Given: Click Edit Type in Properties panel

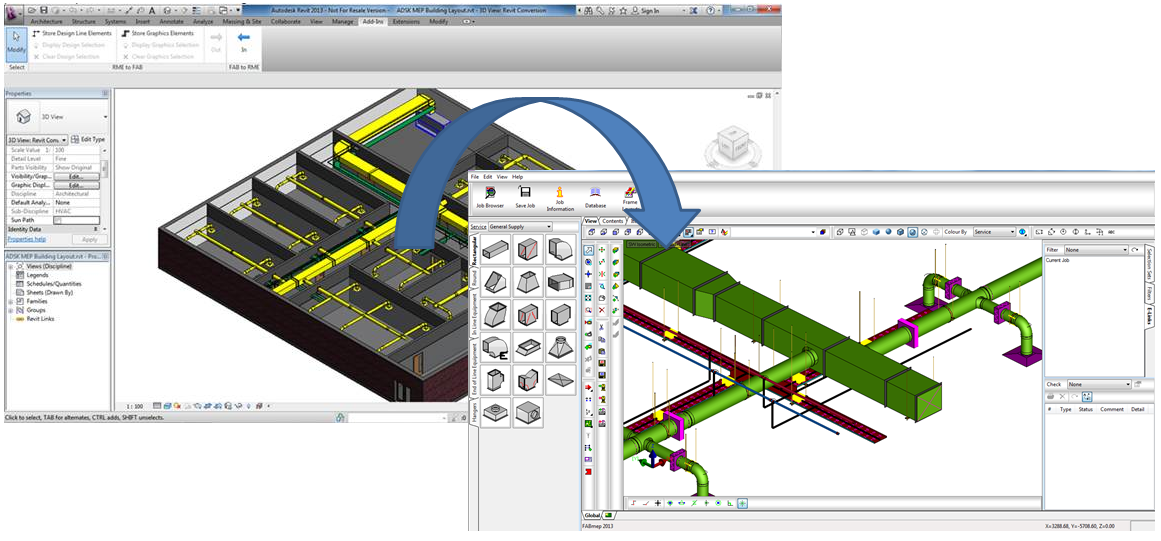Looking at the screenshot, I should [x=88, y=139].
